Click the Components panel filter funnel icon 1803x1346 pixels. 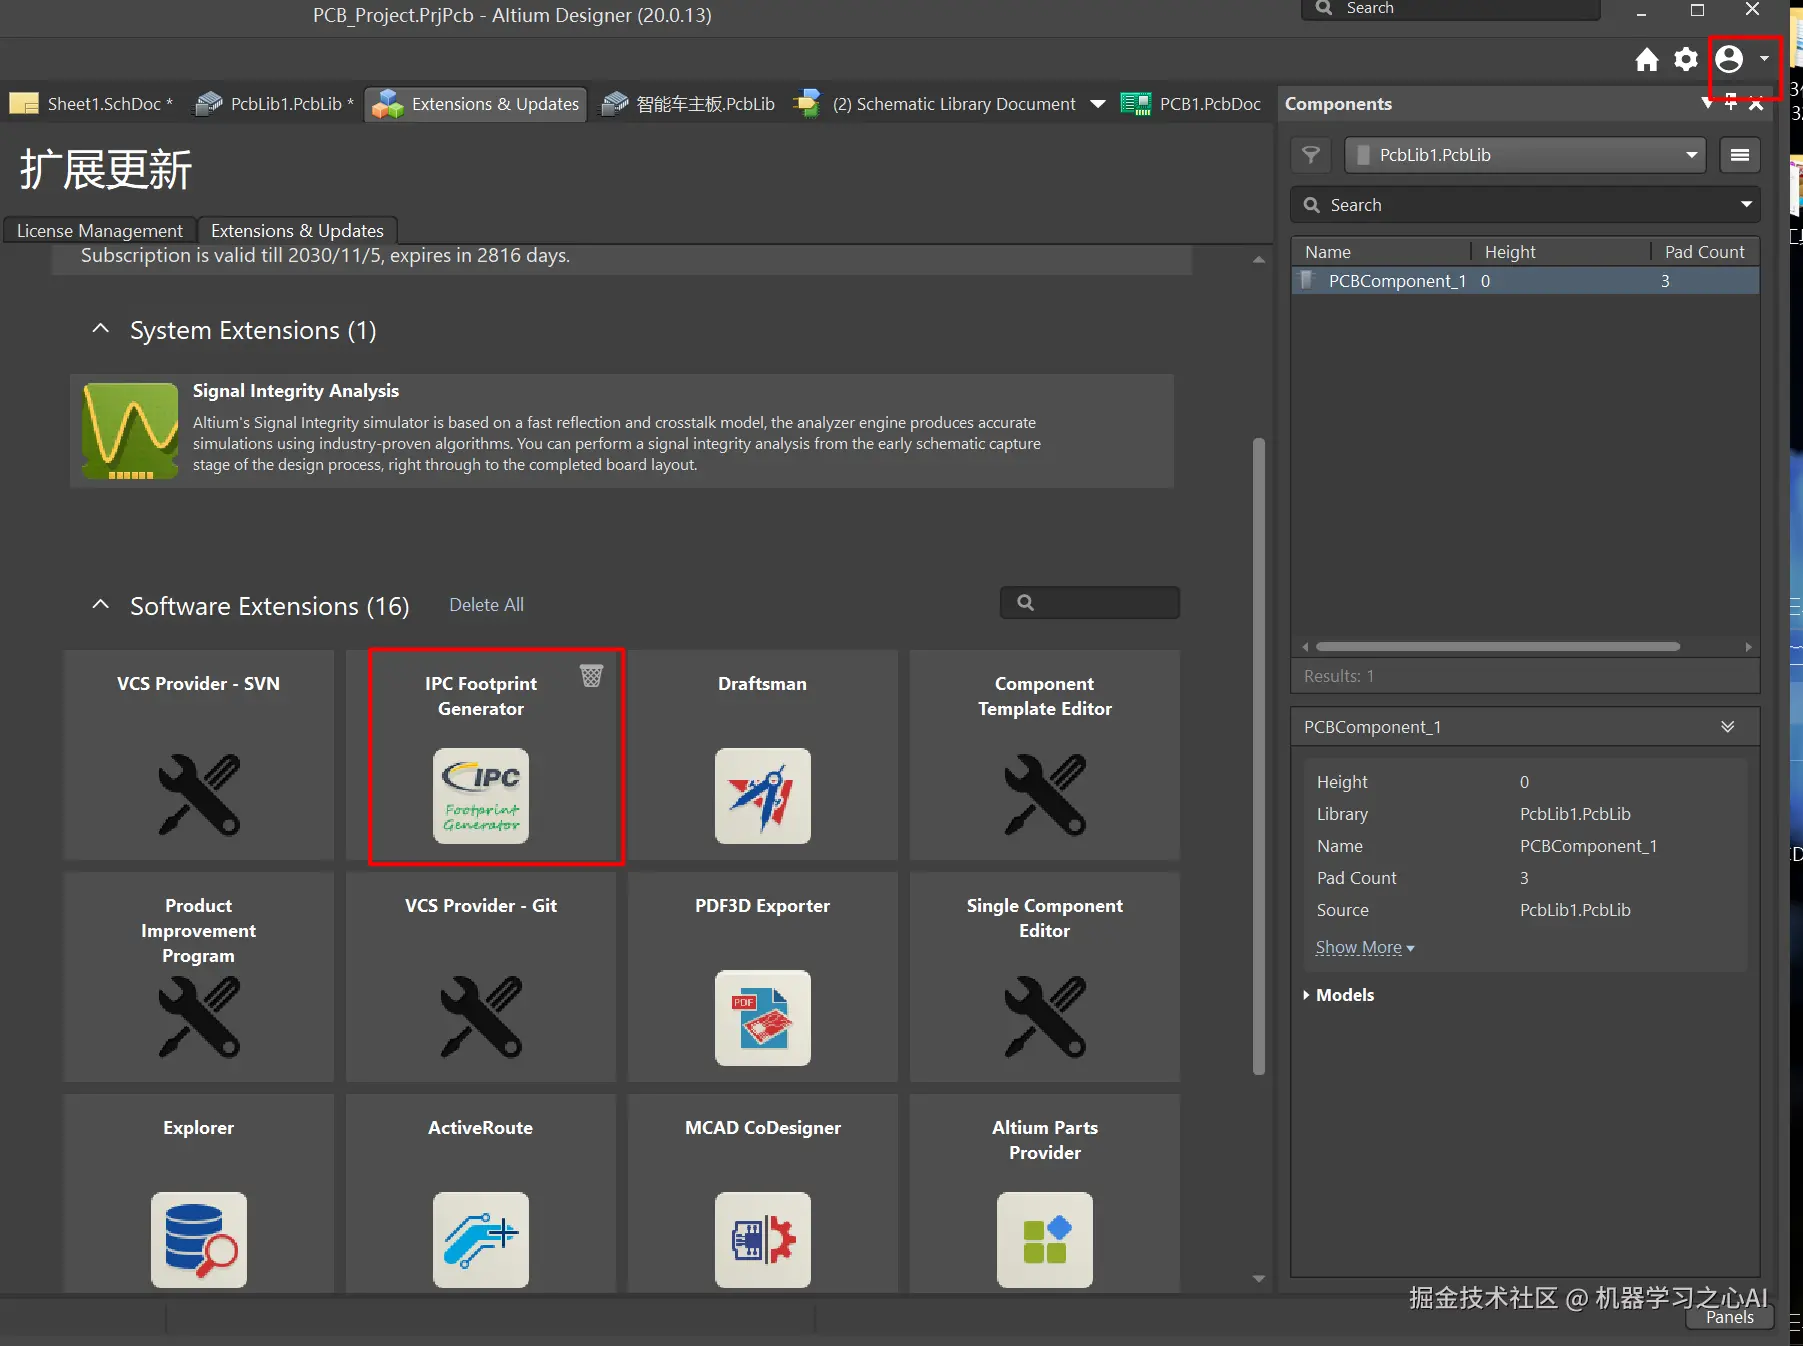[x=1311, y=155]
